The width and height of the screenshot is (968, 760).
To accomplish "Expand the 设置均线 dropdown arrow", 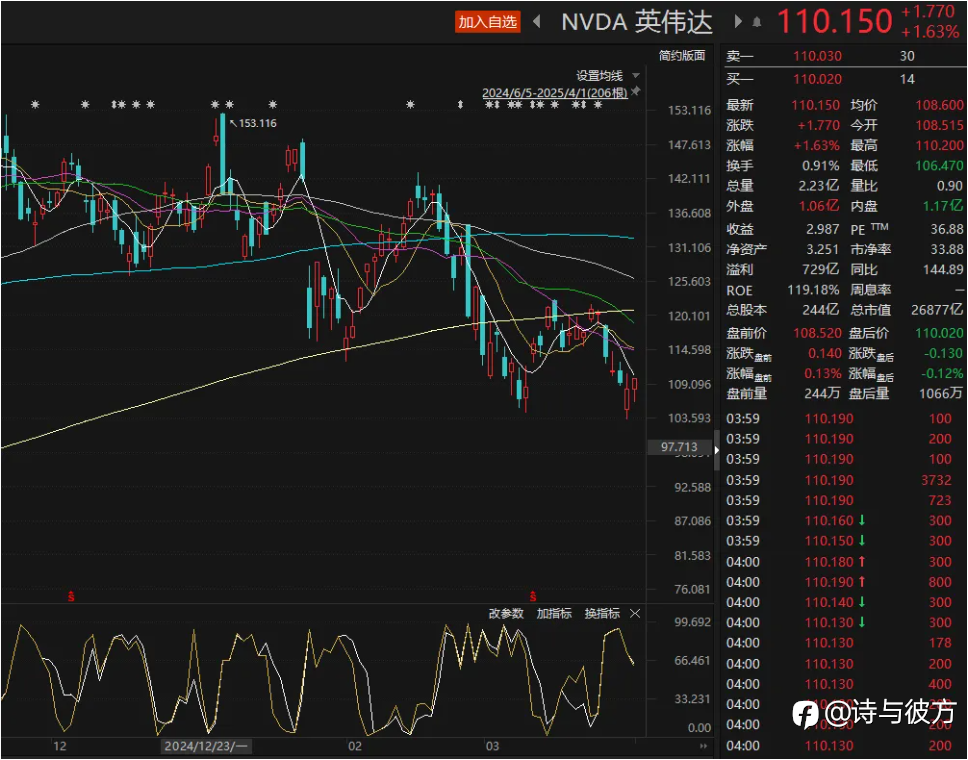I will pos(636,76).
